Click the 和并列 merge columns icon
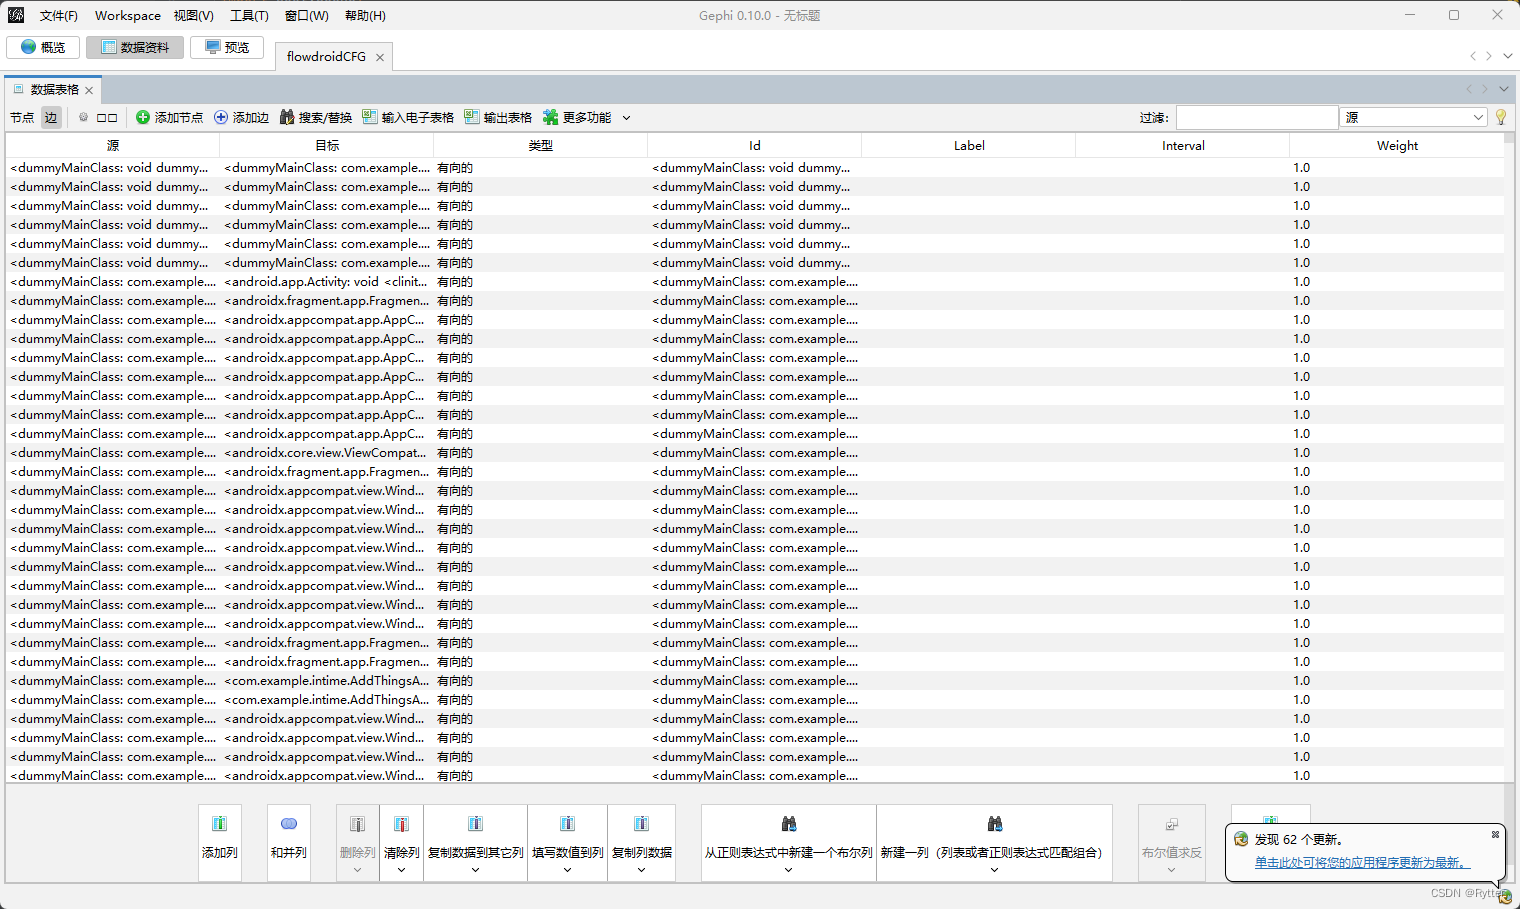The width and height of the screenshot is (1520, 909). pos(289,824)
